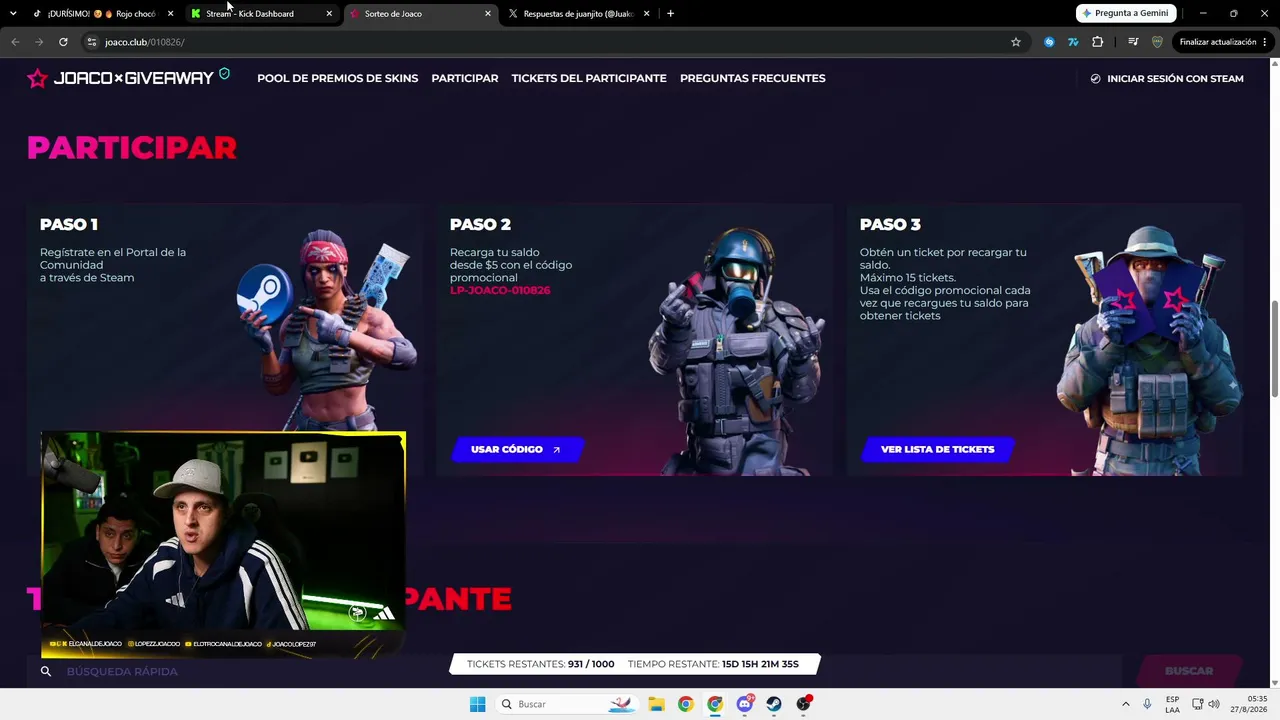Click the Buscar button in ticket search
This screenshot has width=1280, height=720.
pos(1189,671)
